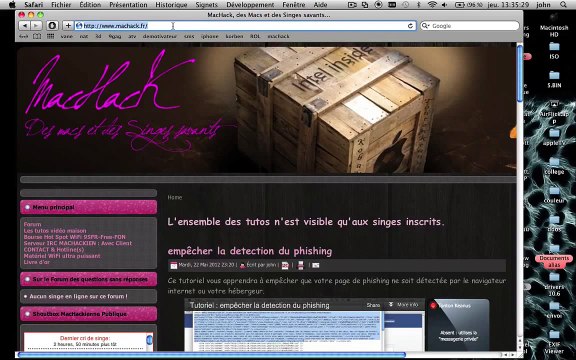Go back with Safari's back arrow
Image resolution: width=576 pixels, height=360 pixels.
(25, 26)
